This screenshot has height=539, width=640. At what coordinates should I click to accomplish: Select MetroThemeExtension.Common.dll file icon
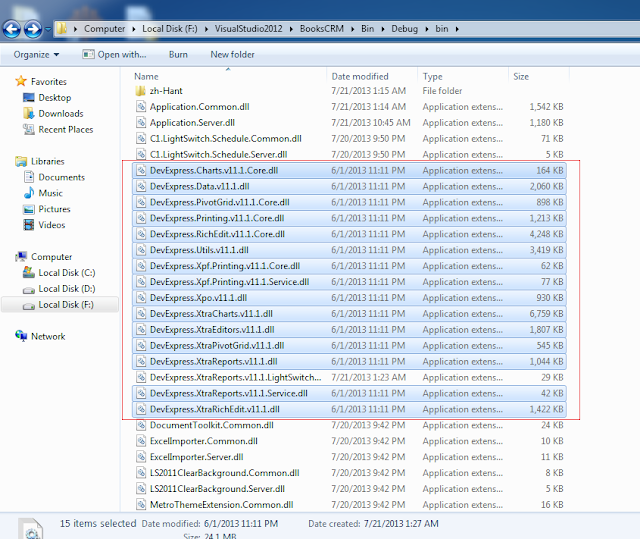point(141,504)
